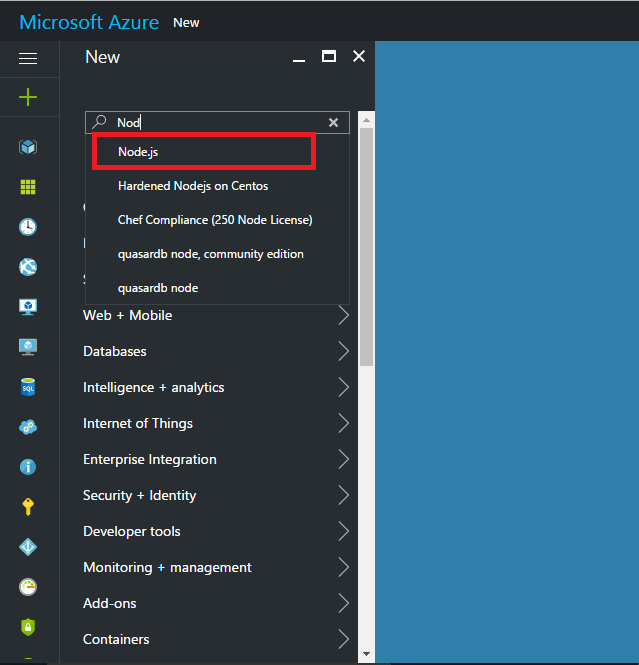The image size is (639, 665).
Task: Open Monitoring + management category
Action: [x=216, y=567]
